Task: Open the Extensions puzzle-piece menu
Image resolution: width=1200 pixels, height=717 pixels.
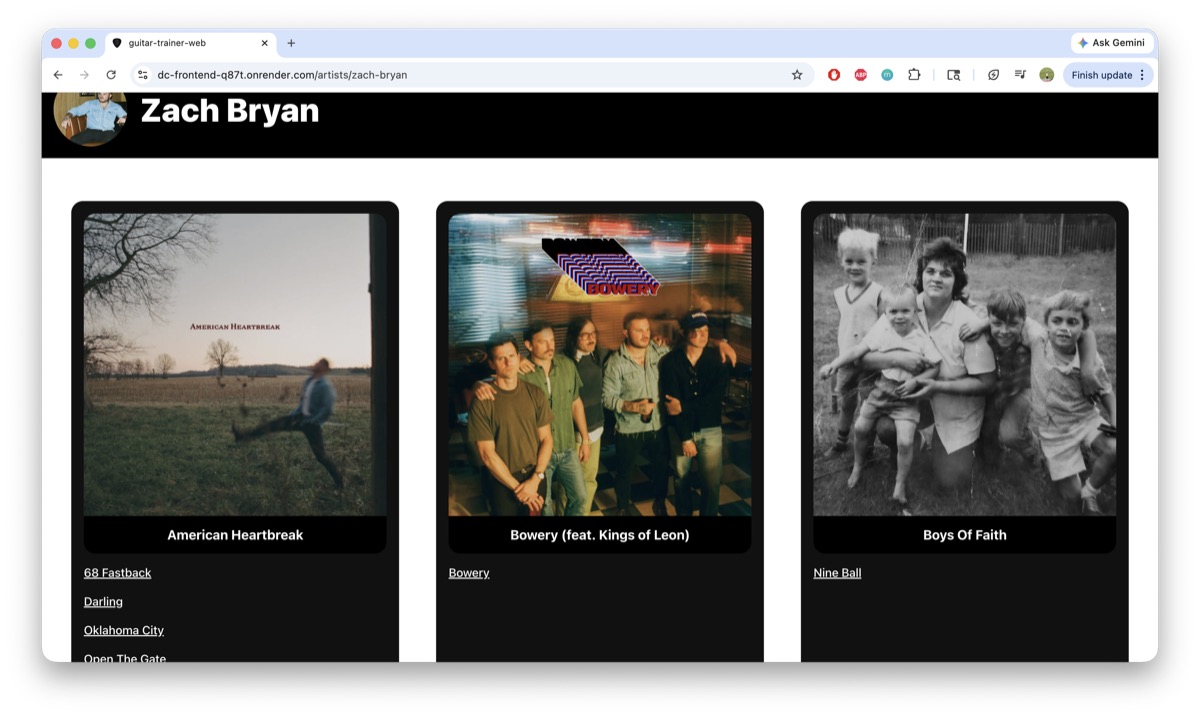Action: coord(914,75)
